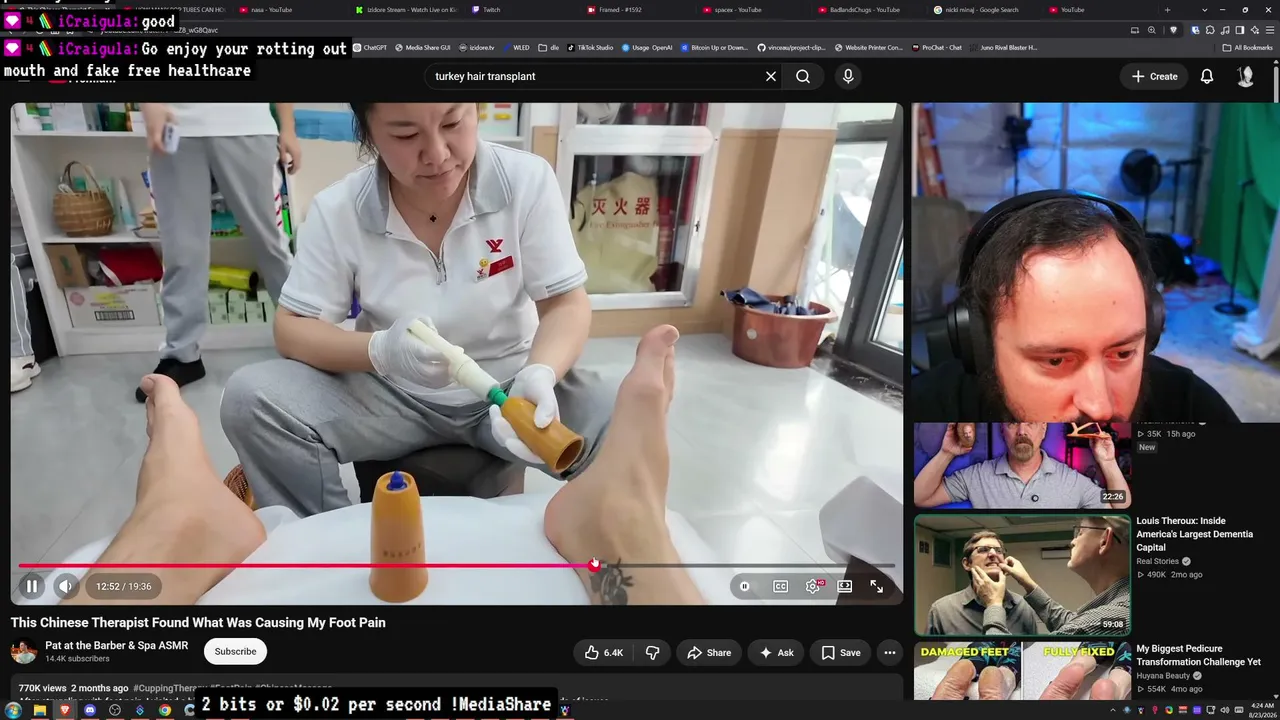This screenshot has width=1280, height=720.
Task: Click the Ask button below the video
Action: click(776, 653)
